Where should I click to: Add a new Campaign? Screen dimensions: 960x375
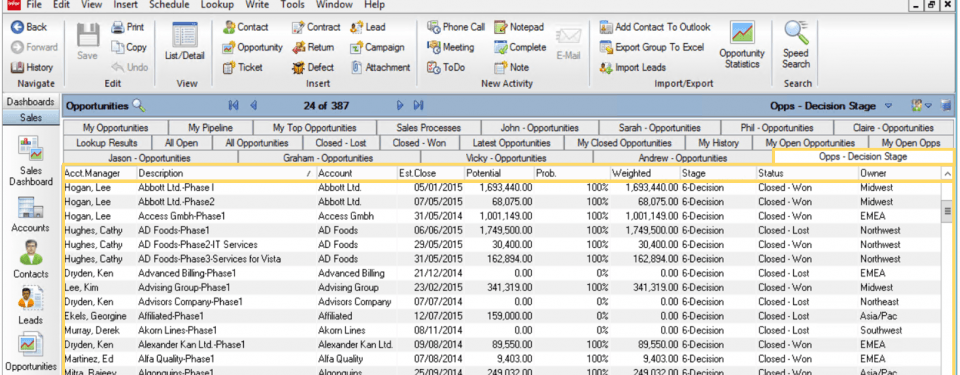377,47
